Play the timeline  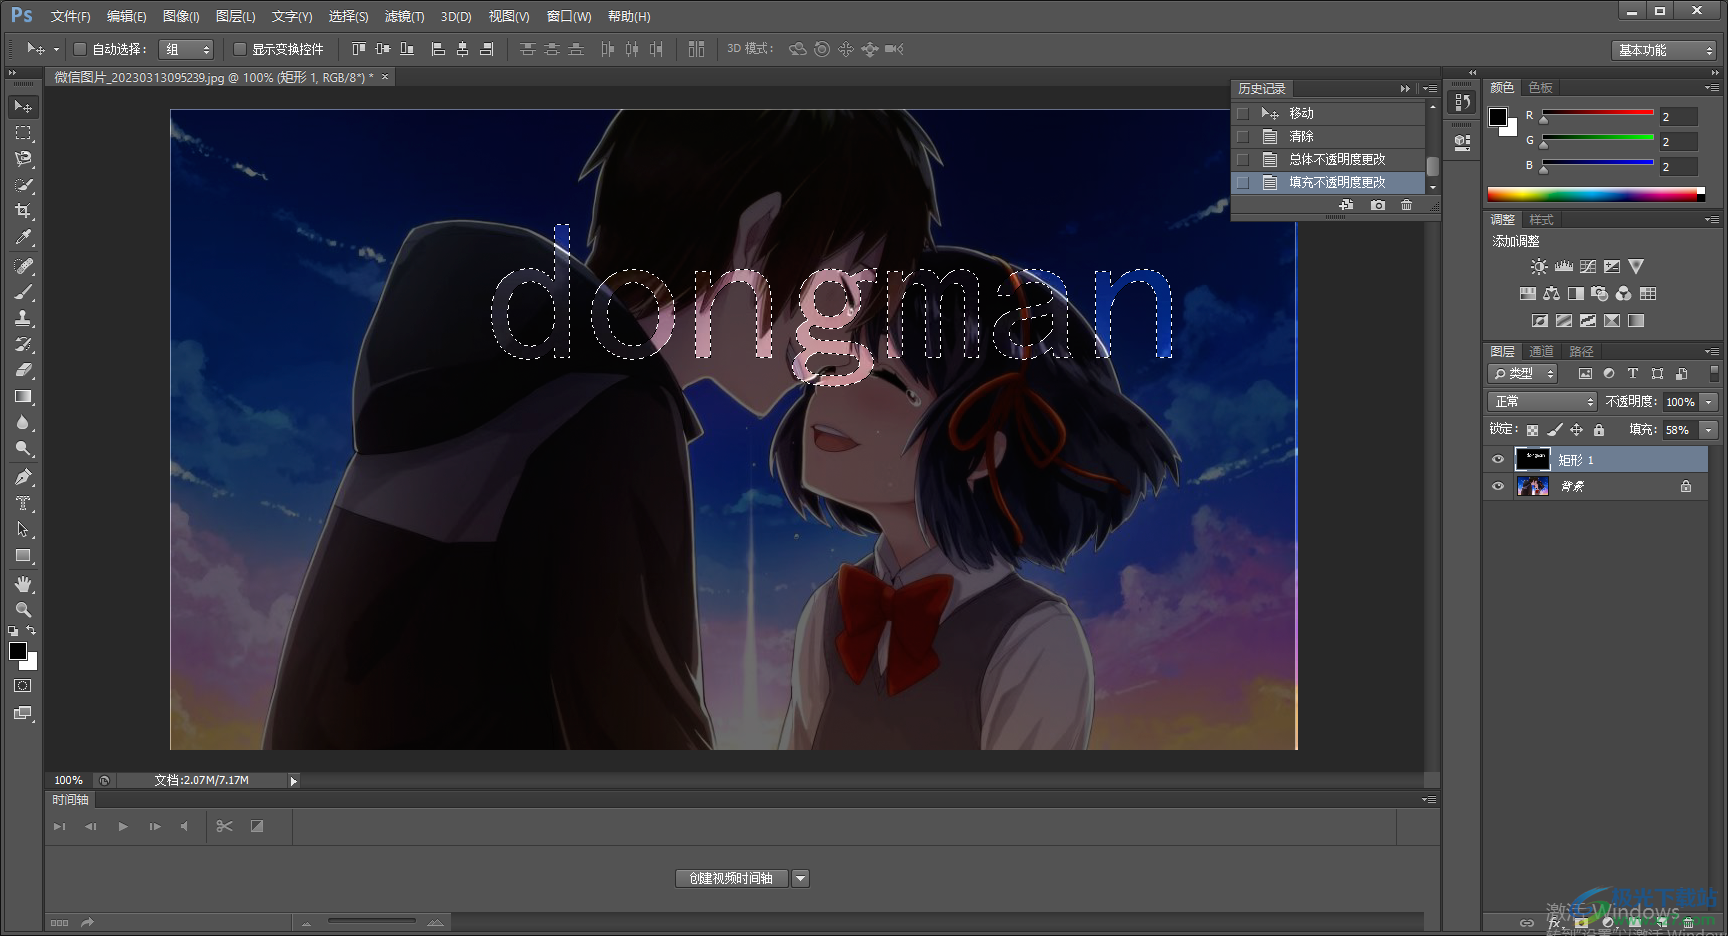123,827
